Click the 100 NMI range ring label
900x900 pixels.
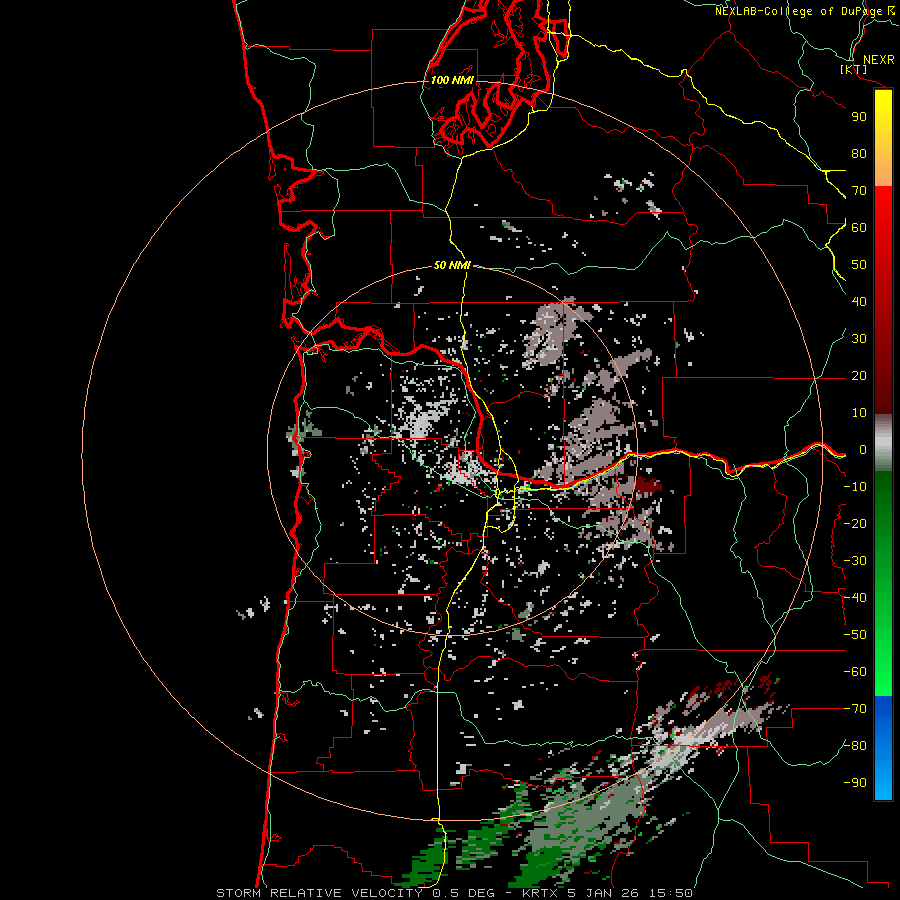tap(452, 80)
